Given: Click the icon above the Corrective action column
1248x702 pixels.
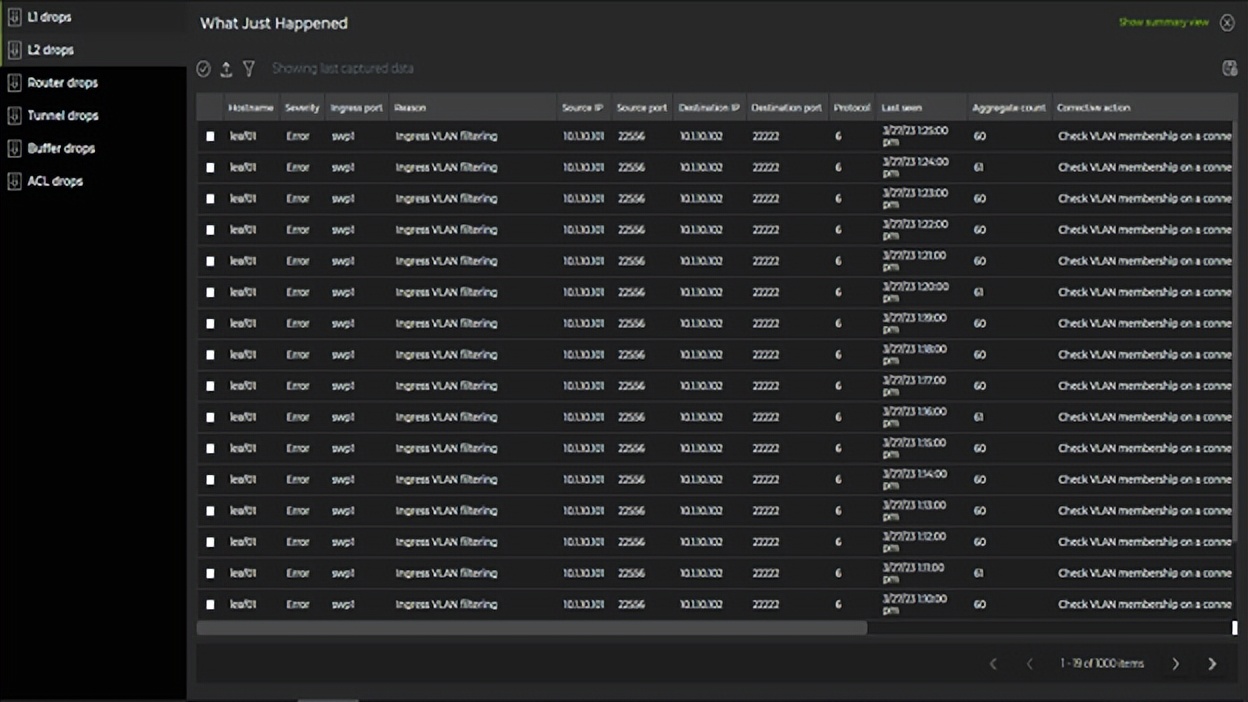Looking at the screenshot, I should tap(1229, 68).
